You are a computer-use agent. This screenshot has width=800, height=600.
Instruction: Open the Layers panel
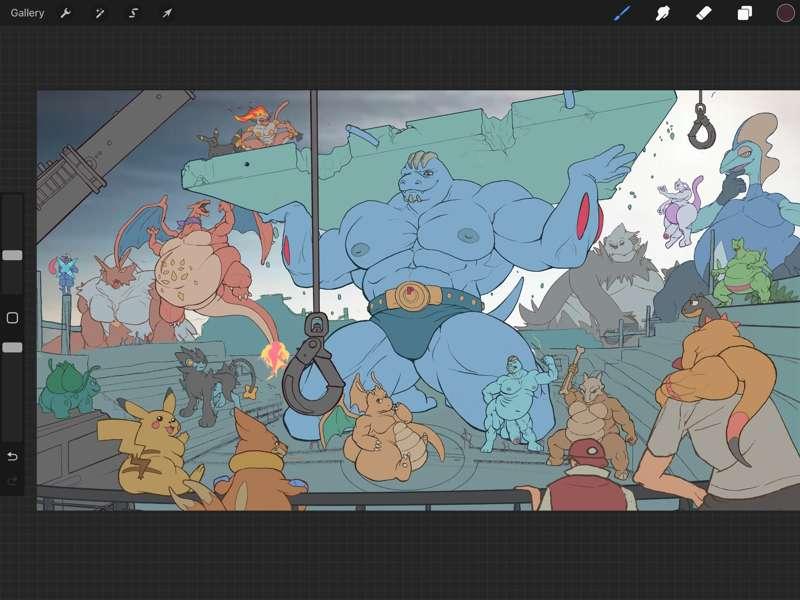(744, 13)
